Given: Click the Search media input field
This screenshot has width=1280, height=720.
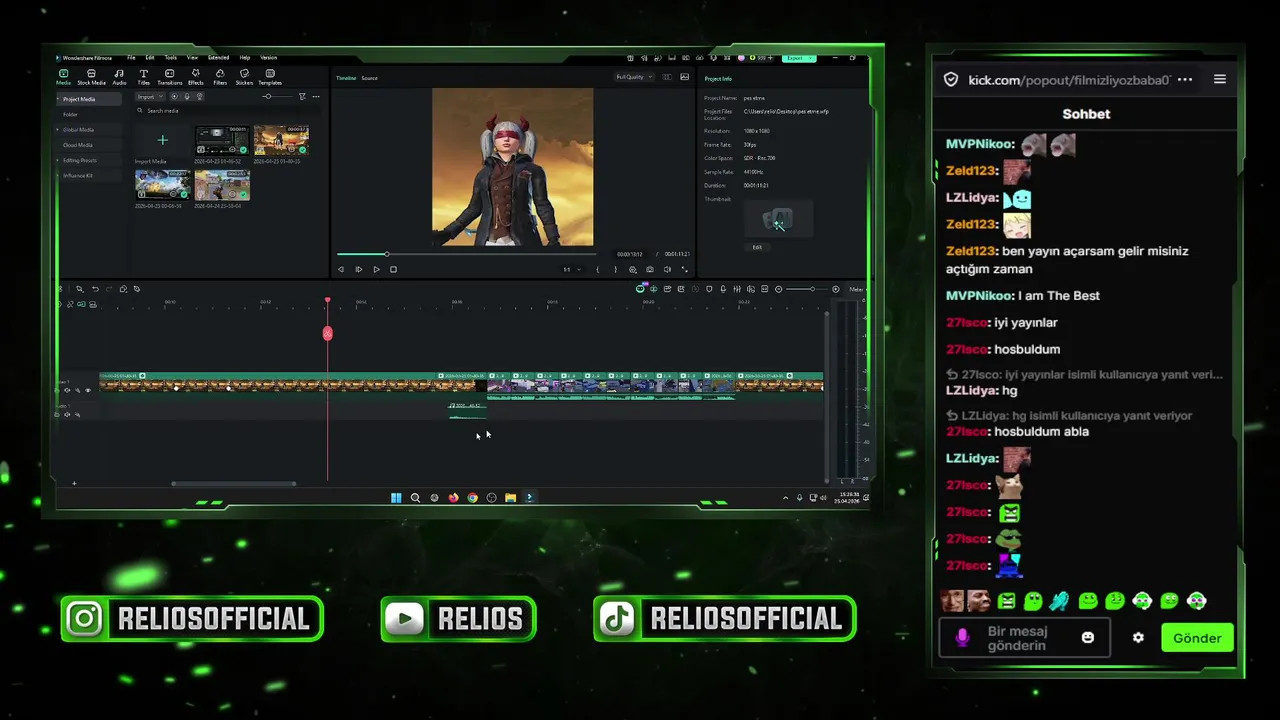Looking at the screenshot, I should [230, 111].
